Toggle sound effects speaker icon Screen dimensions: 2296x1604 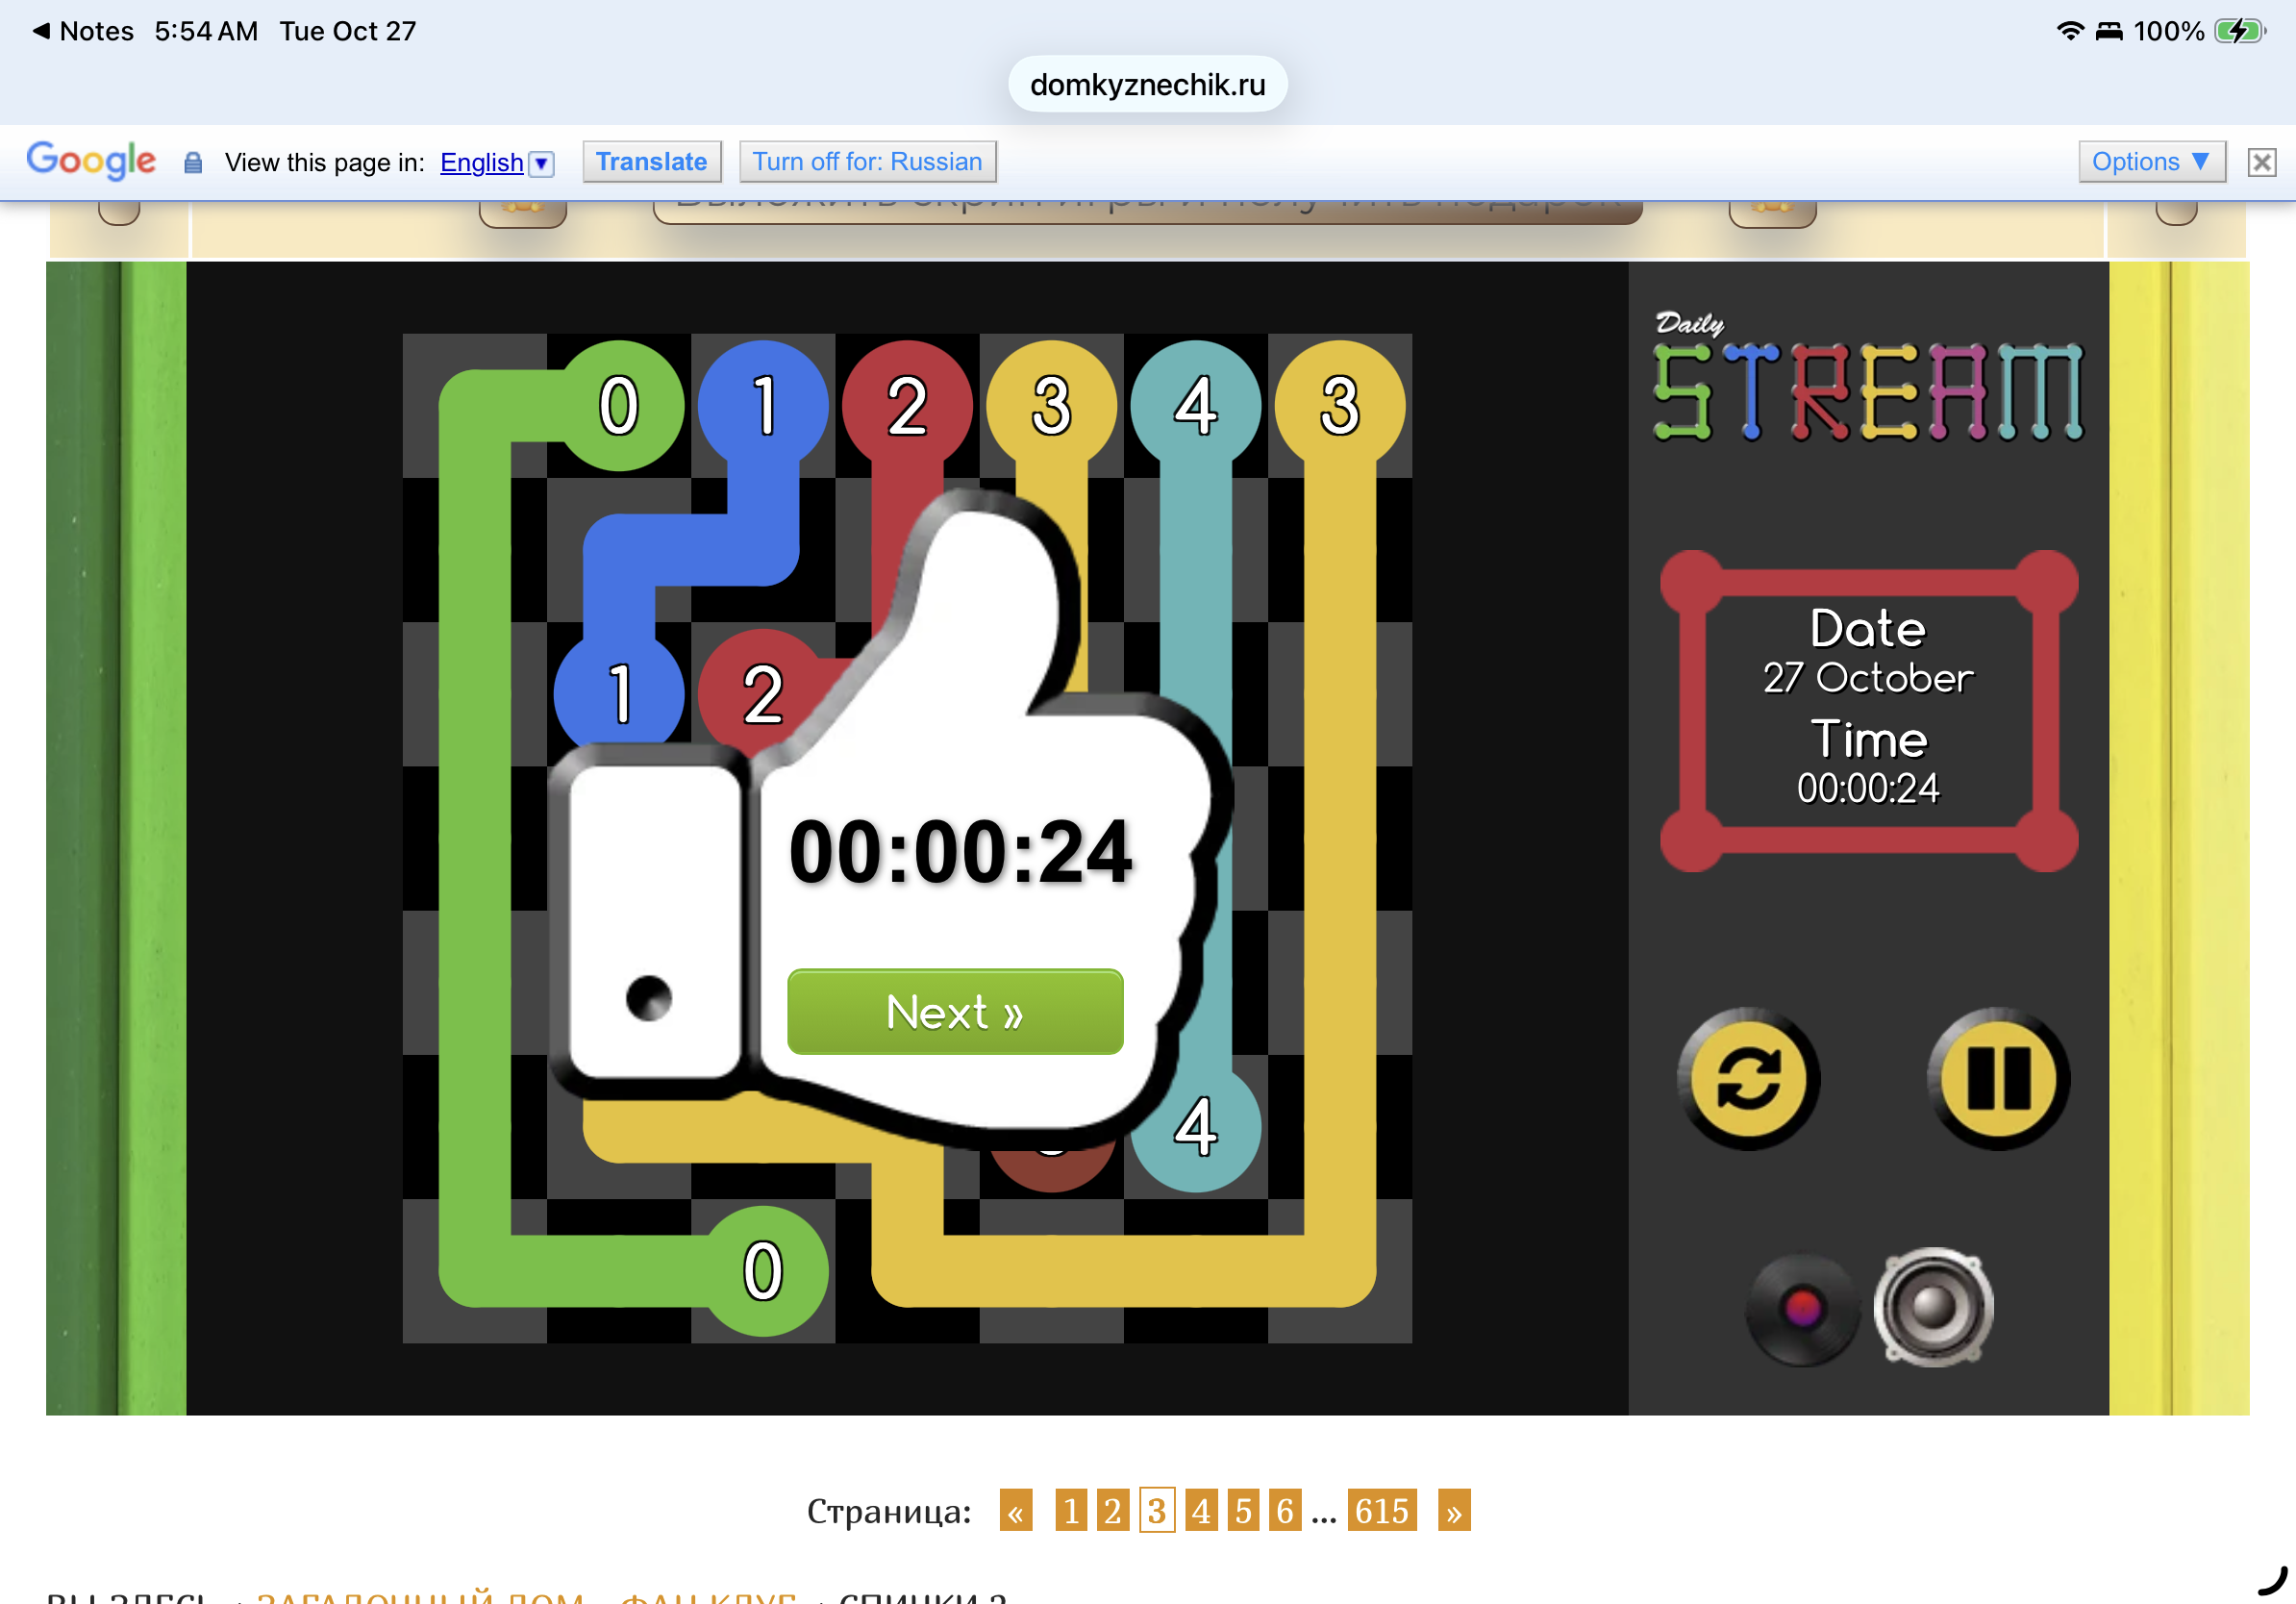[1933, 1306]
